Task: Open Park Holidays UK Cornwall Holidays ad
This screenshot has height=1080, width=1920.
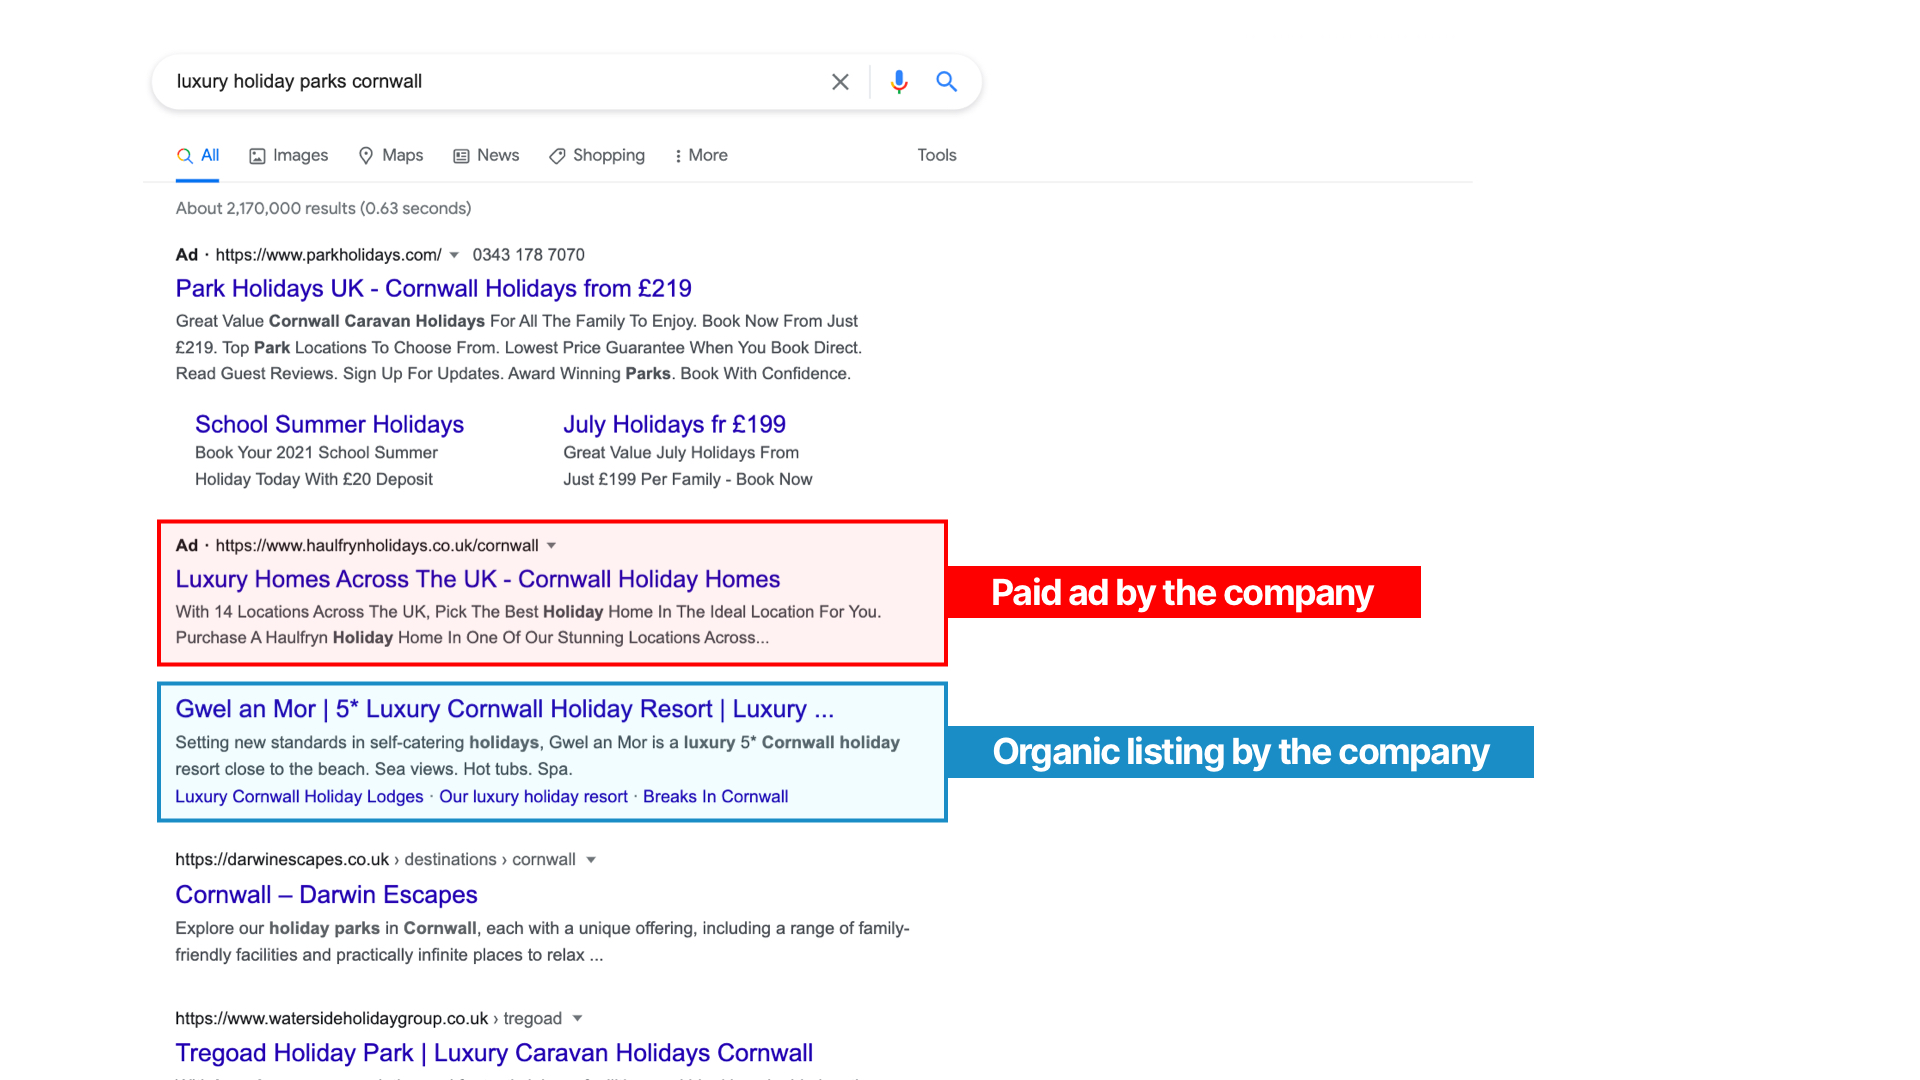Action: pyautogui.click(x=433, y=288)
